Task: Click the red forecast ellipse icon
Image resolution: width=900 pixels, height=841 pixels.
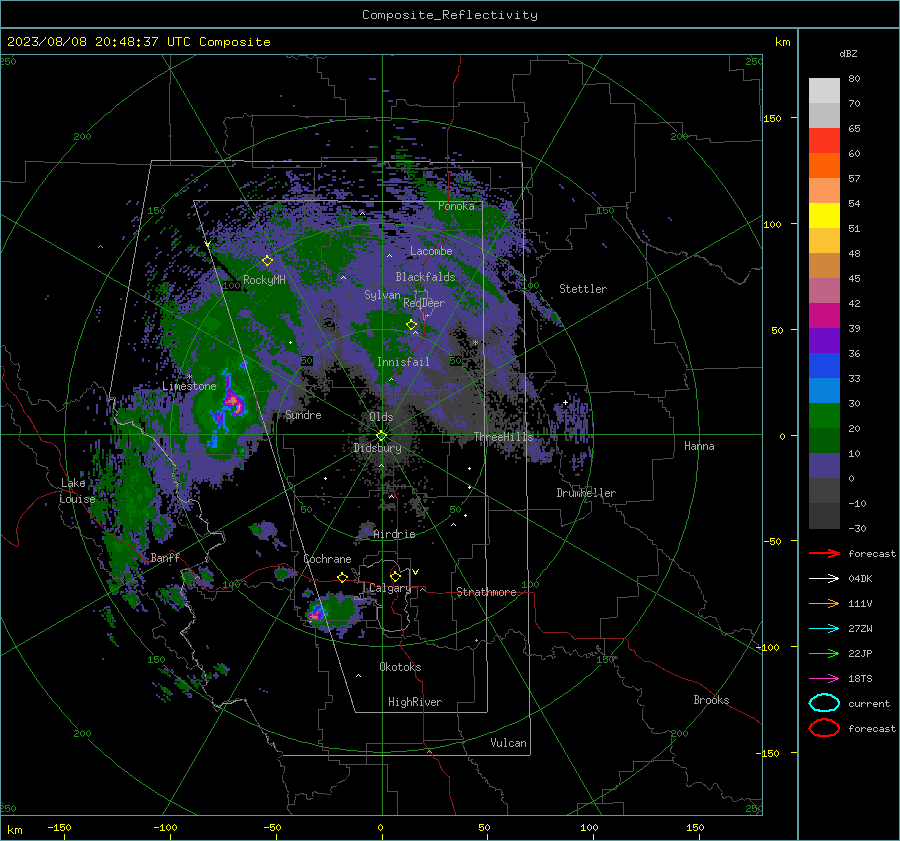Action: click(x=824, y=728)
